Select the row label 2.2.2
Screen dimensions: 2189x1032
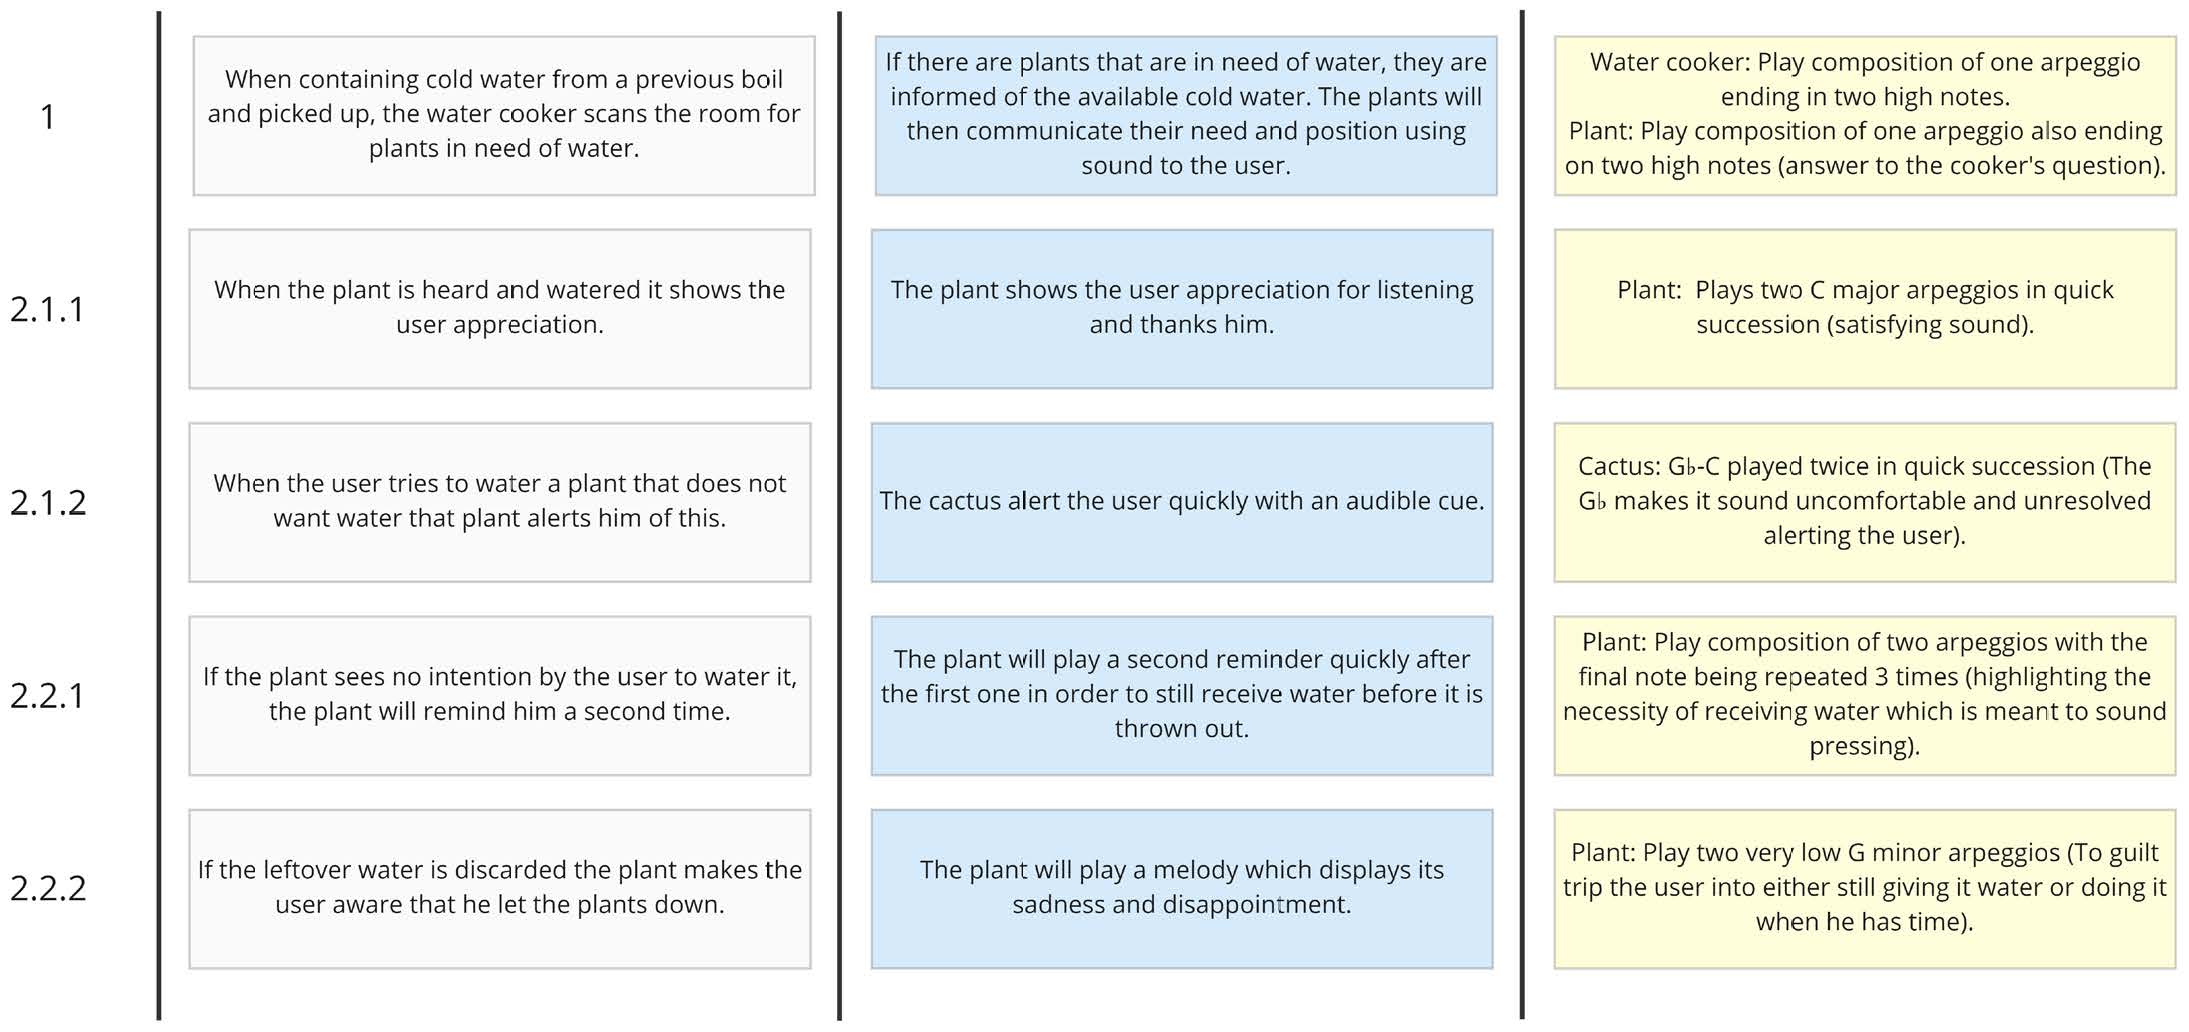48,888
